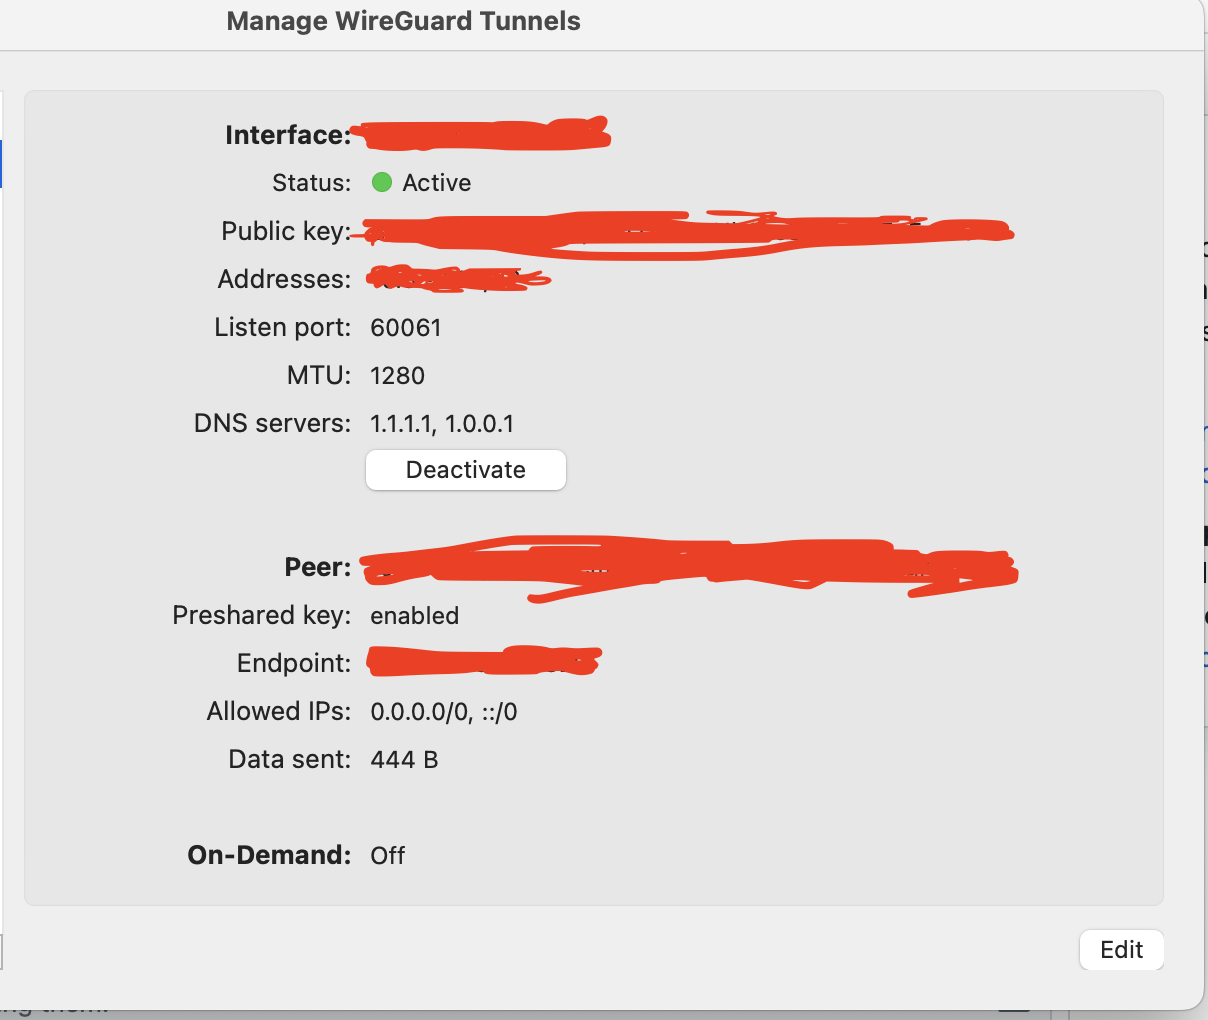The image size is (1208, 1020).
Task: Click the Status: Active row
Action: (x=370, y=182)
